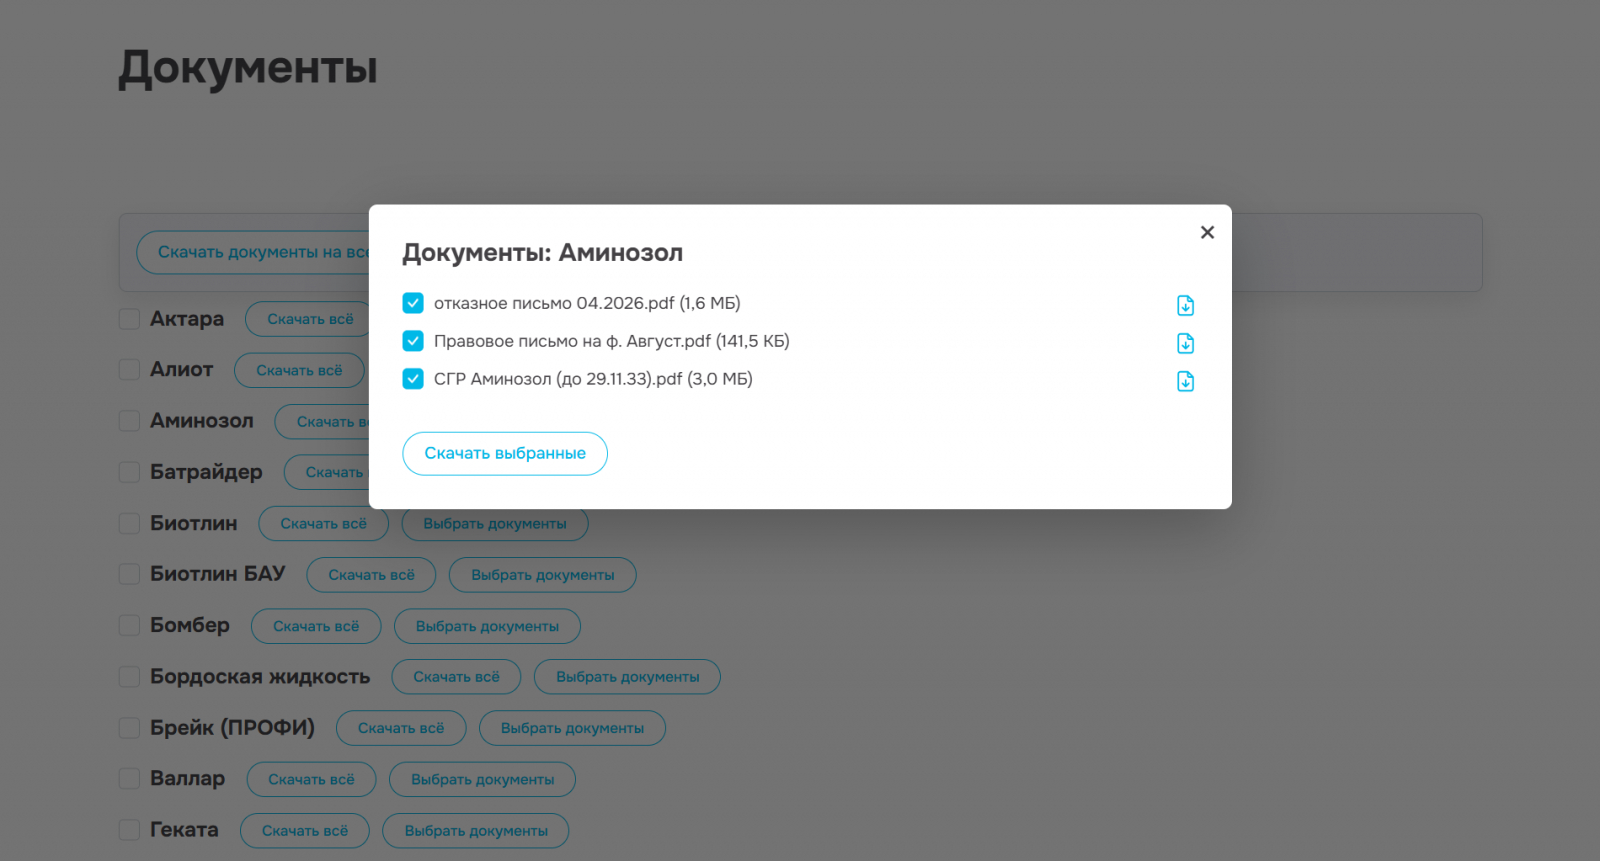Open Выбрать документы for Геката
The image size is (1600, 861).
coord(476,831)
